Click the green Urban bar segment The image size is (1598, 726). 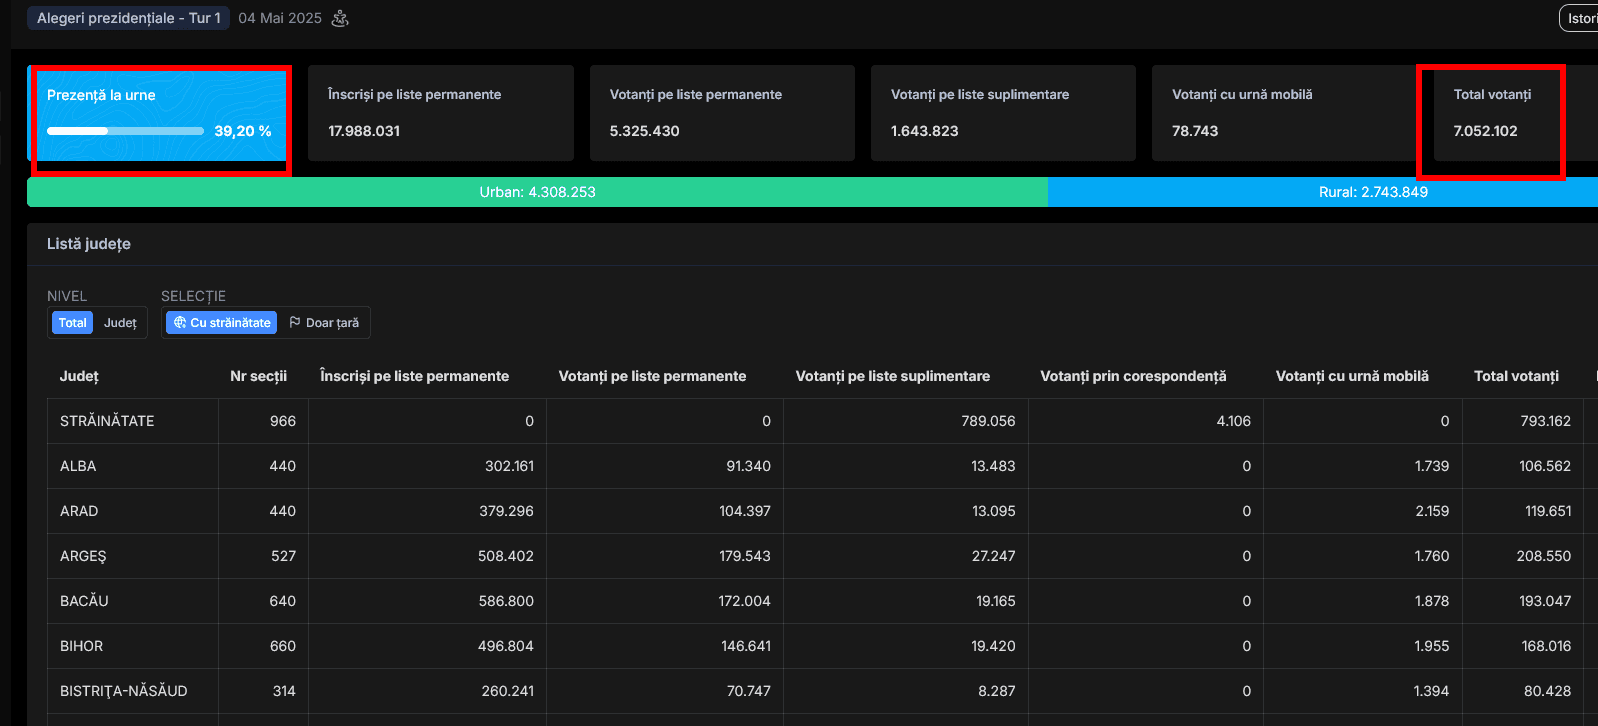537,192
